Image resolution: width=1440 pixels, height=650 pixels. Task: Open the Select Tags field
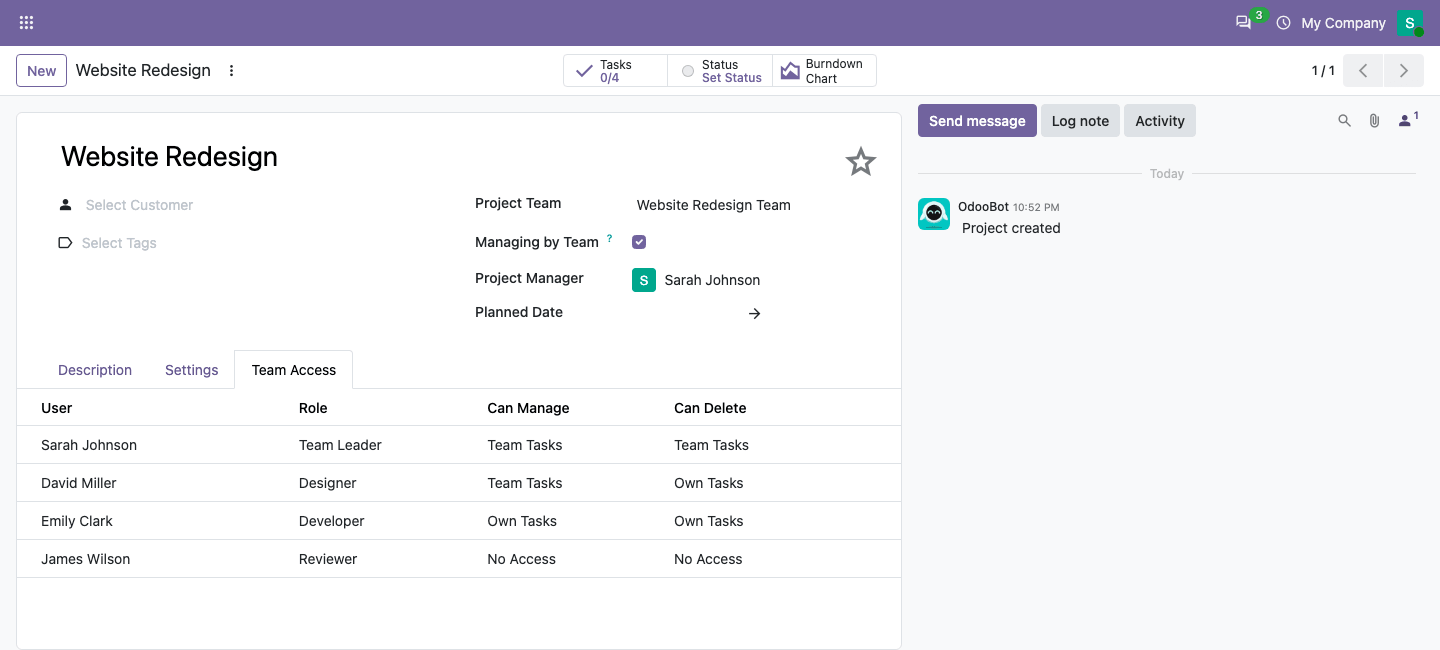[259, 243]
